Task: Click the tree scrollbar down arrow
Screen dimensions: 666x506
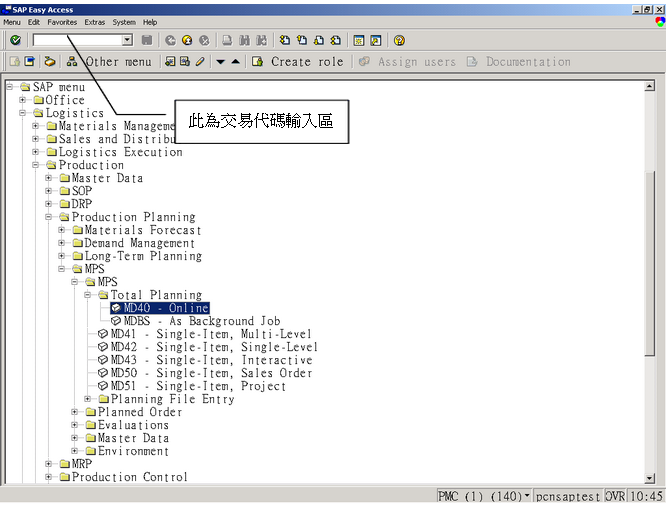Action: 649,479
